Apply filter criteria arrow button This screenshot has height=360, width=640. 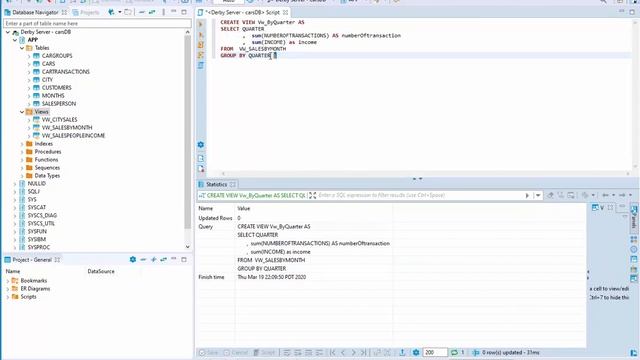coord(527,196)
